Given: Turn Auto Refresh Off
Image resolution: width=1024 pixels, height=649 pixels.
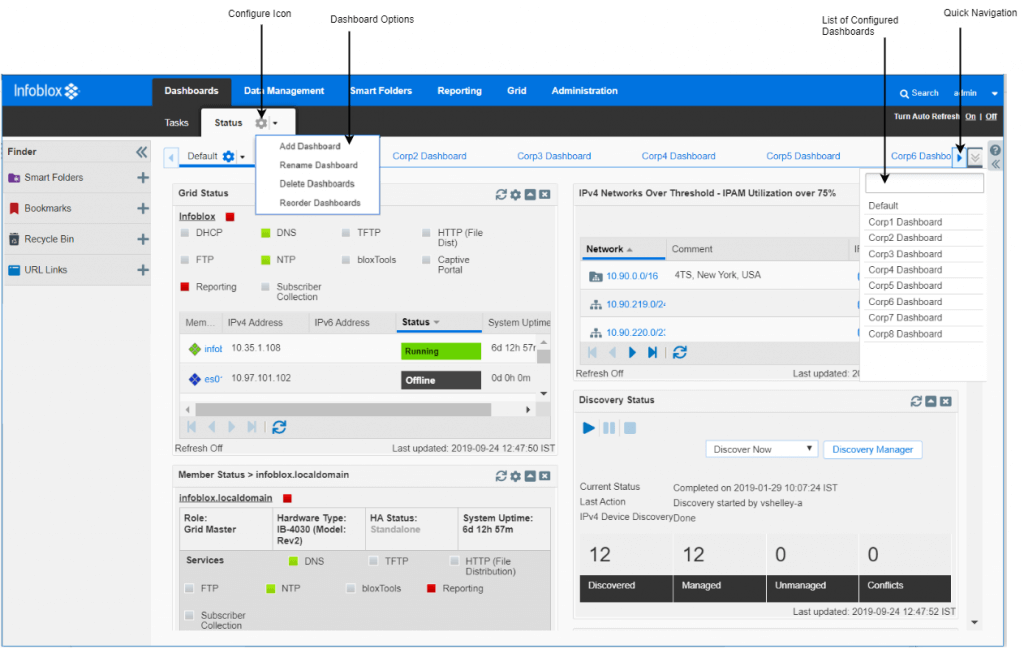Looking at the screenshot, I should (x=991, y=116).
